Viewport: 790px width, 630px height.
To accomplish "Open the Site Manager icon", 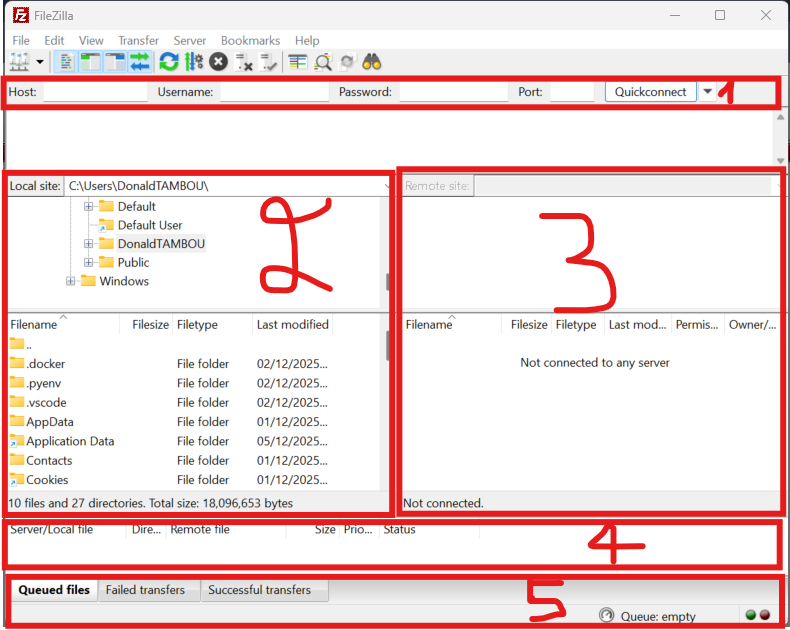I will 19,62.
